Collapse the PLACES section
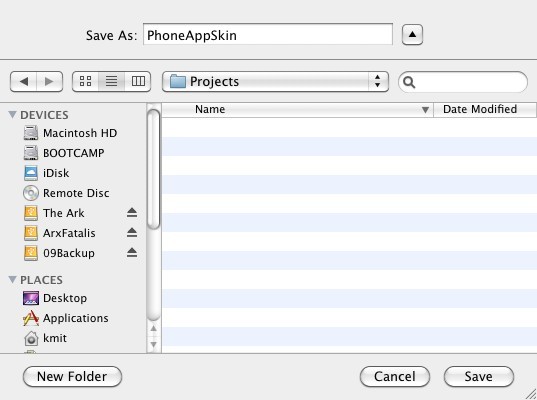 pos(12,279)
